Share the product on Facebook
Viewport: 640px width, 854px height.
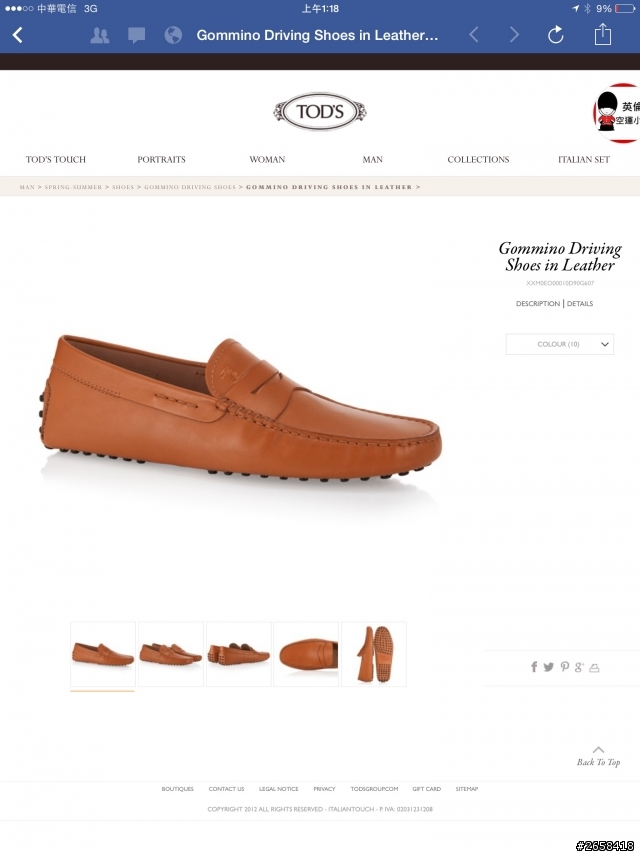click(534, 667)
